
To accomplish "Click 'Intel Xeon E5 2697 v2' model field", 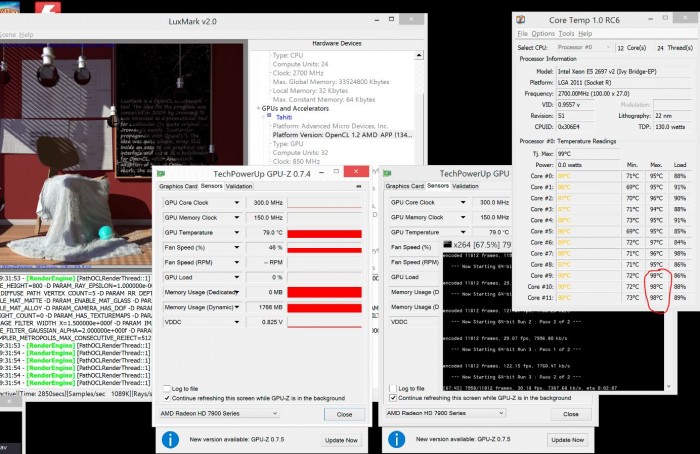I will [x=624, y=71].
